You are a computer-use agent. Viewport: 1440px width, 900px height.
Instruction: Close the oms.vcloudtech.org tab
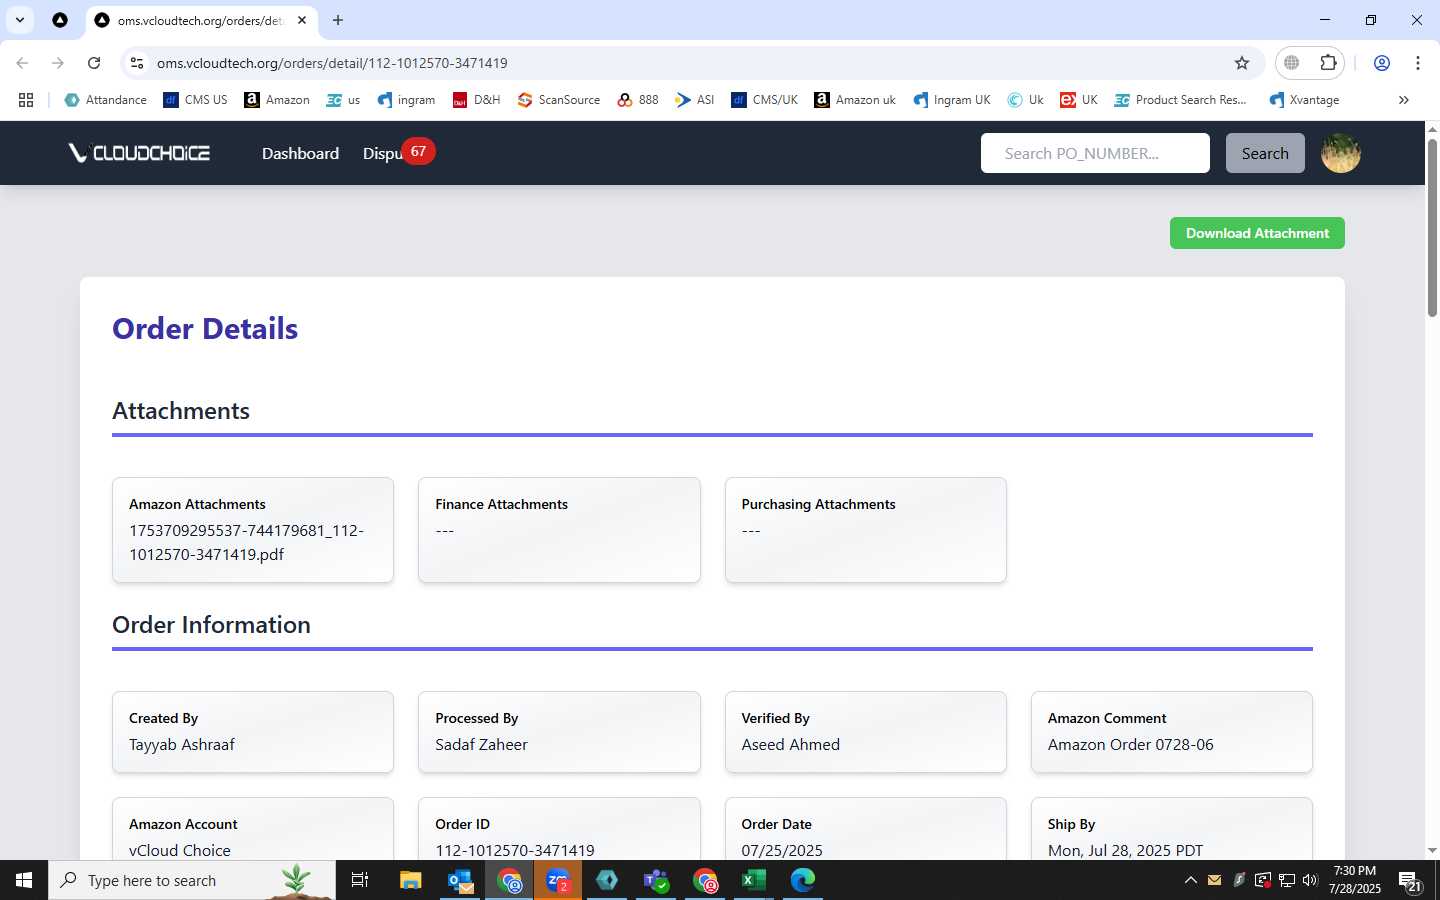(302, 20)
